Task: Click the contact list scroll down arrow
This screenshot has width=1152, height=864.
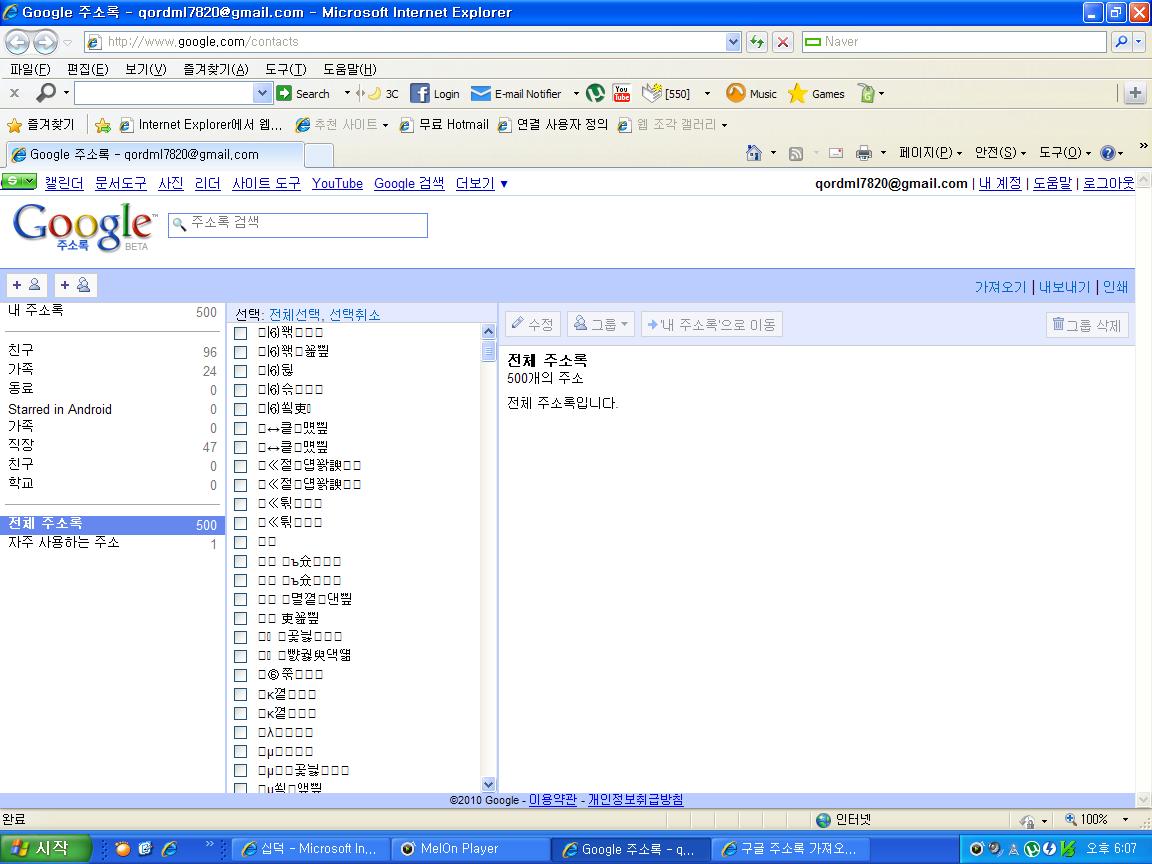Action: [x=489, y=785]
